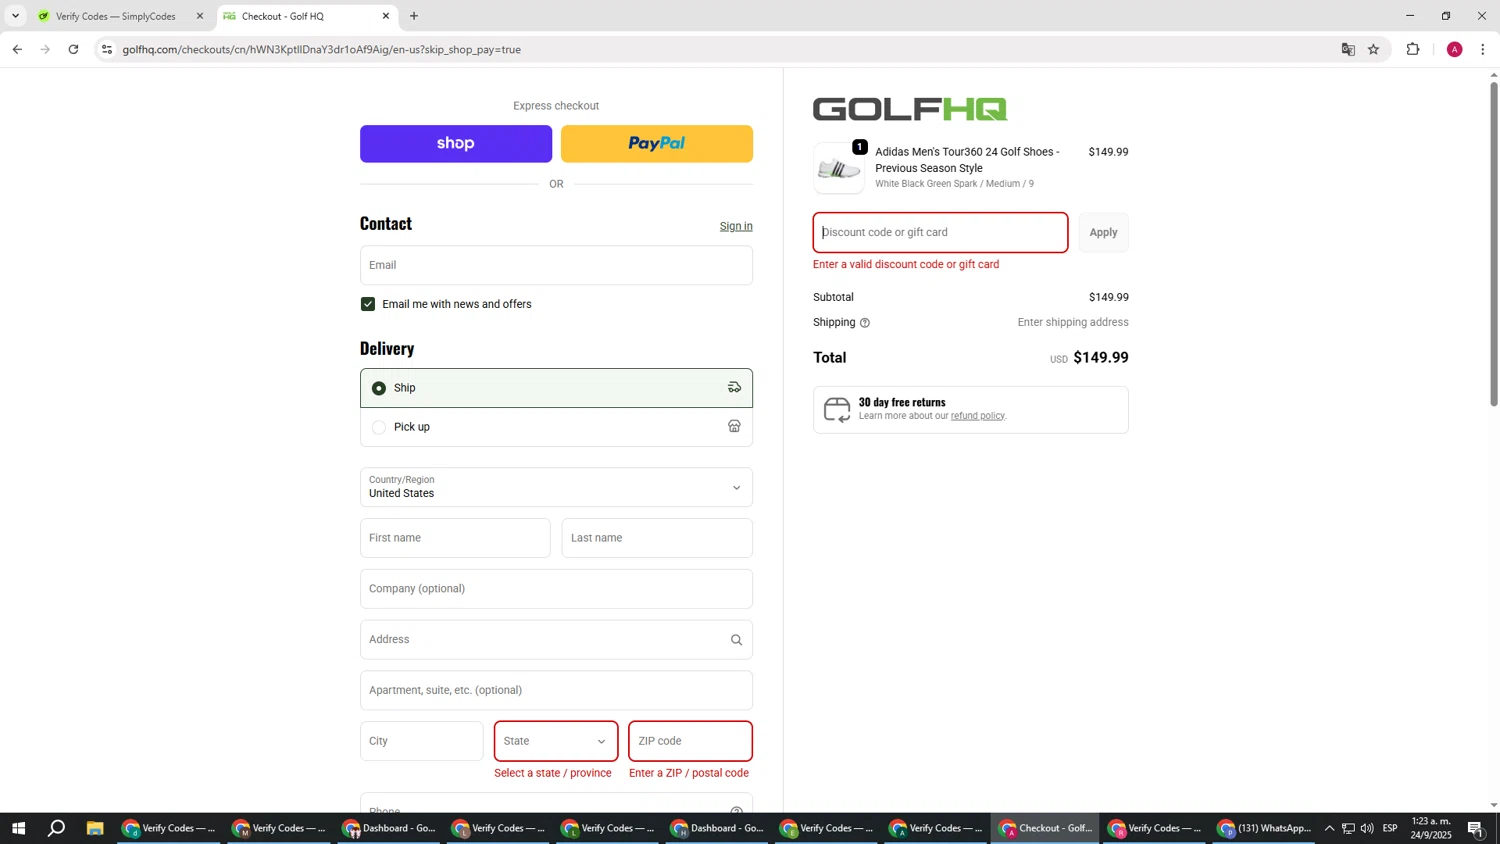The image size is (1500, 844).
Task: Open the Chrome three-dot menu
Action: click(1483, 49)
